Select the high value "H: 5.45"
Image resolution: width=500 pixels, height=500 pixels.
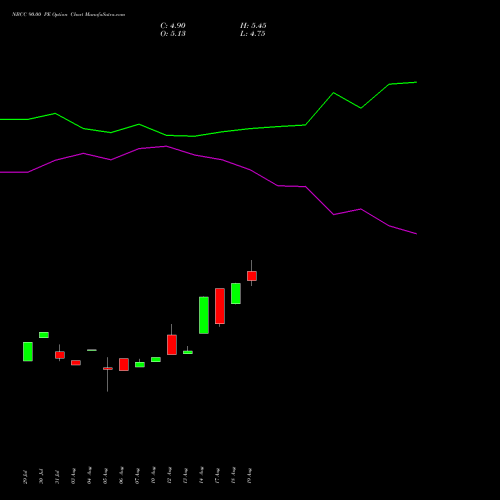tap(253, 26)
